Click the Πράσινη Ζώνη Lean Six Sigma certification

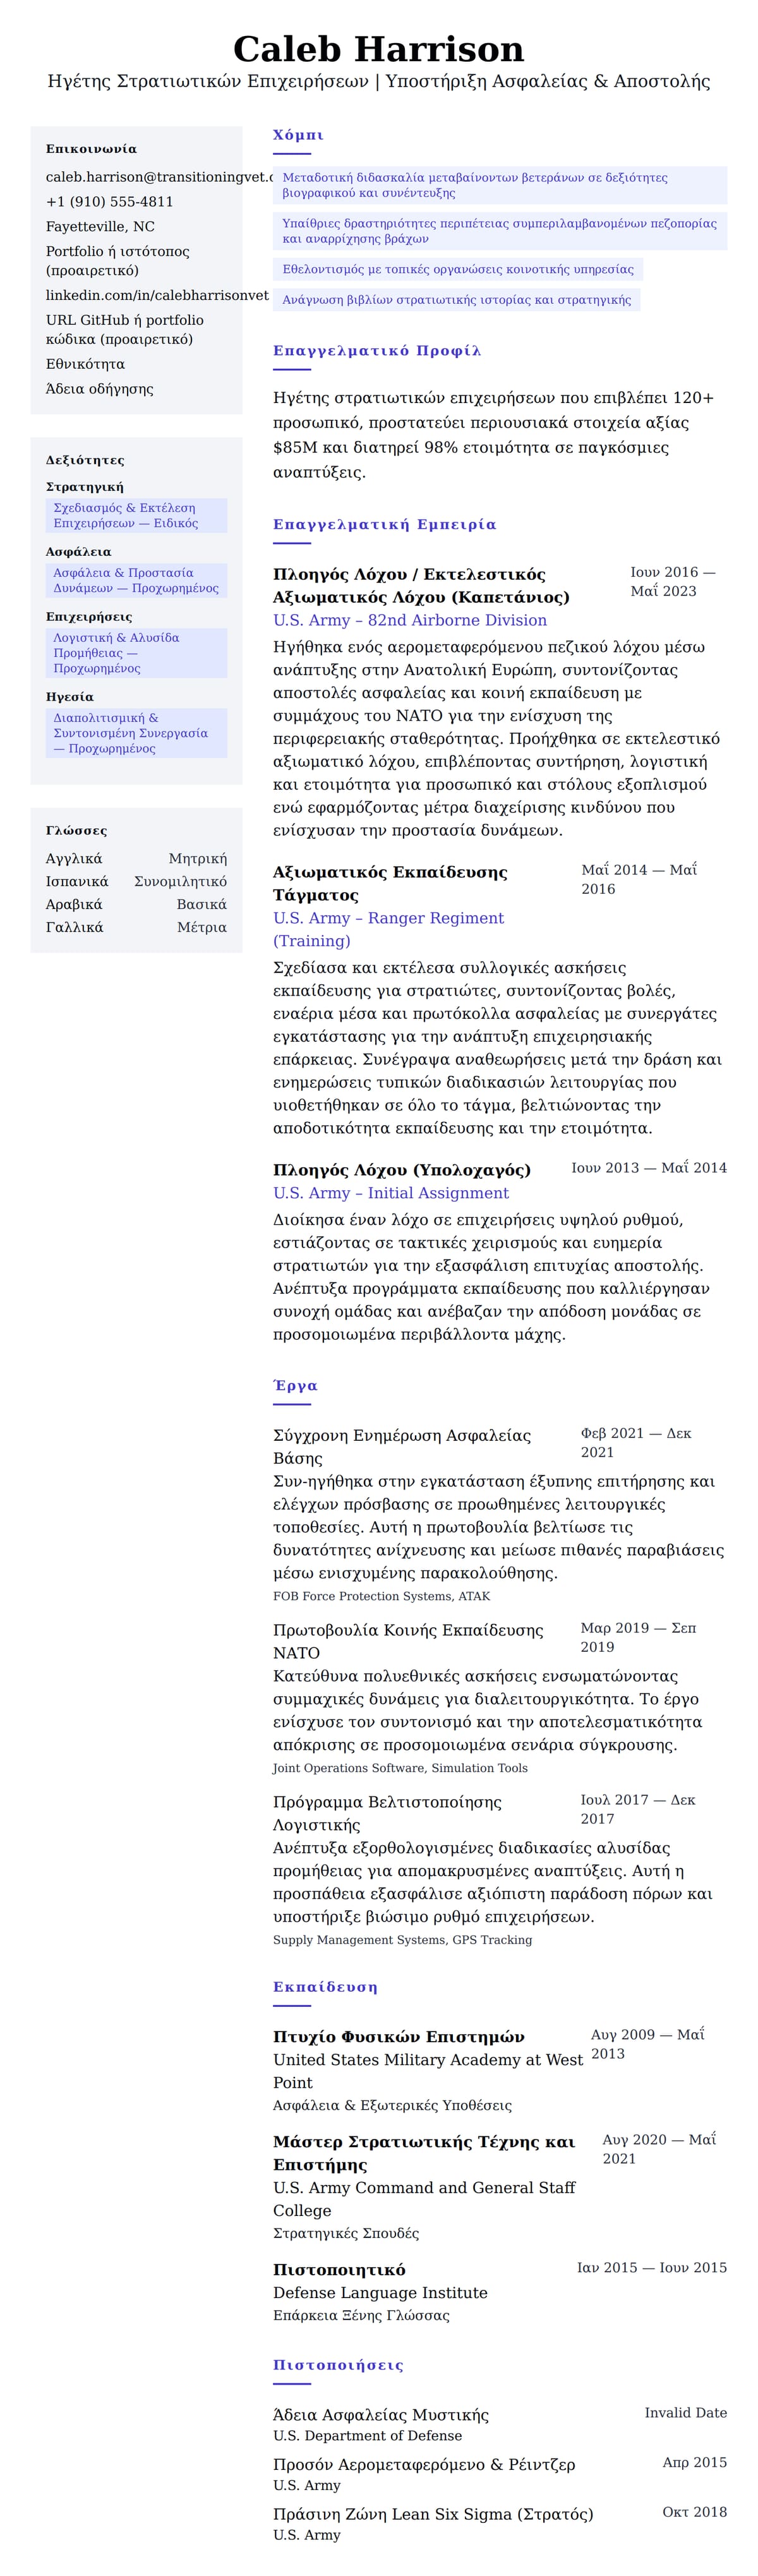(x=433, y=2513)
